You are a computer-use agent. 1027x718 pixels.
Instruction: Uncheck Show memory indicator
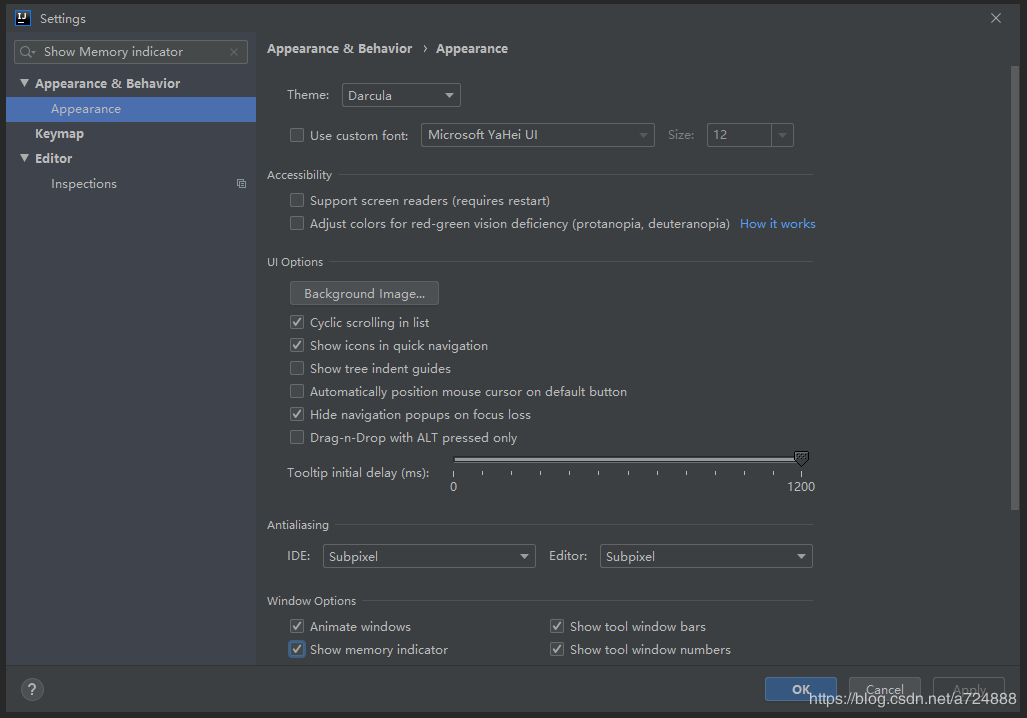[x=297, y=649]
